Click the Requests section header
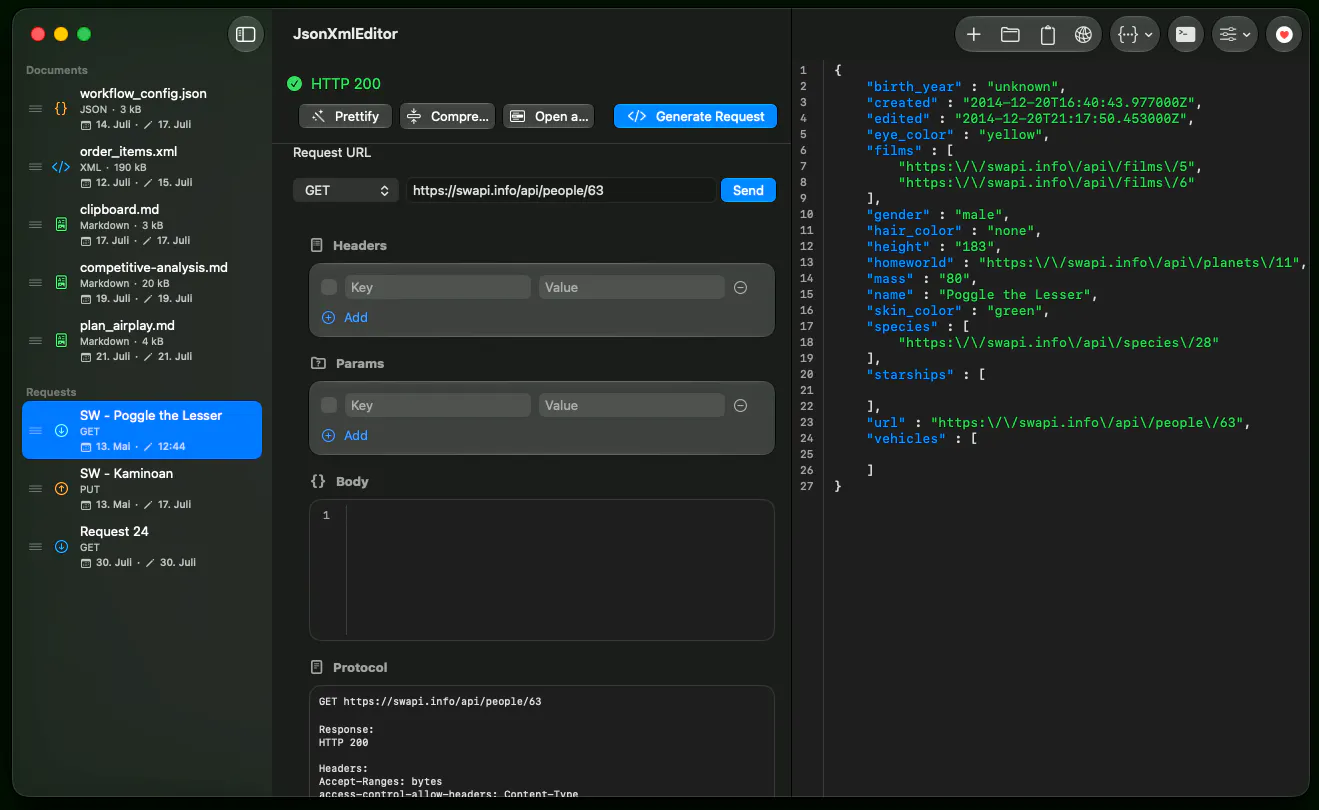This screenshot has width=1319, height=810. tap(51, 392)
